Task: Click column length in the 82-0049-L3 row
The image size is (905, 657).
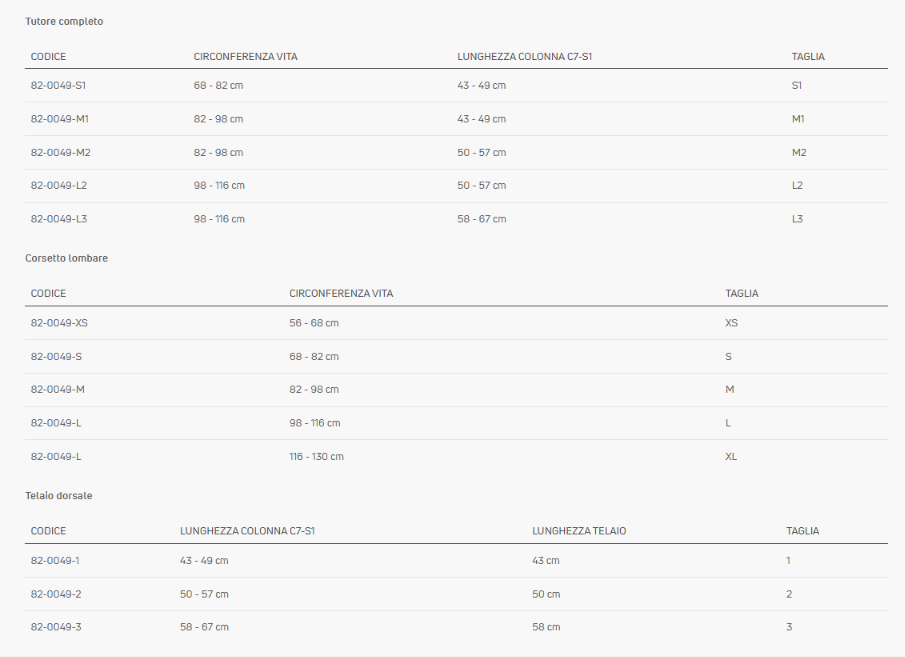Action: 481,219
